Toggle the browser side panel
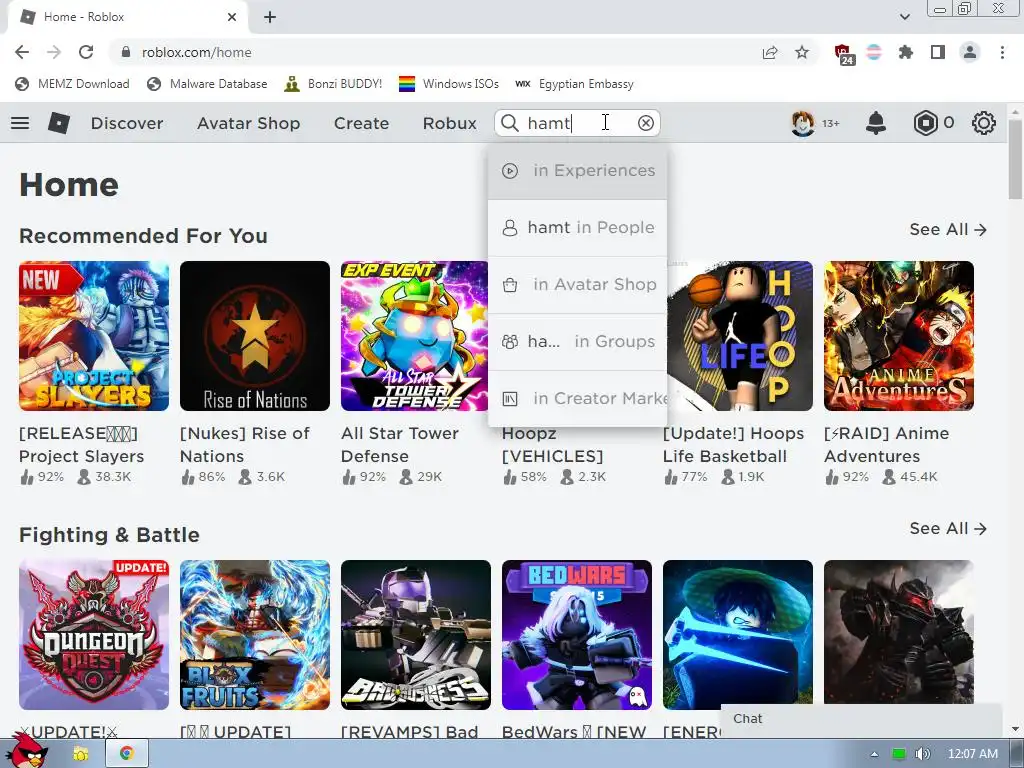This screenshot has height=768, width=1024. (938, 52)
